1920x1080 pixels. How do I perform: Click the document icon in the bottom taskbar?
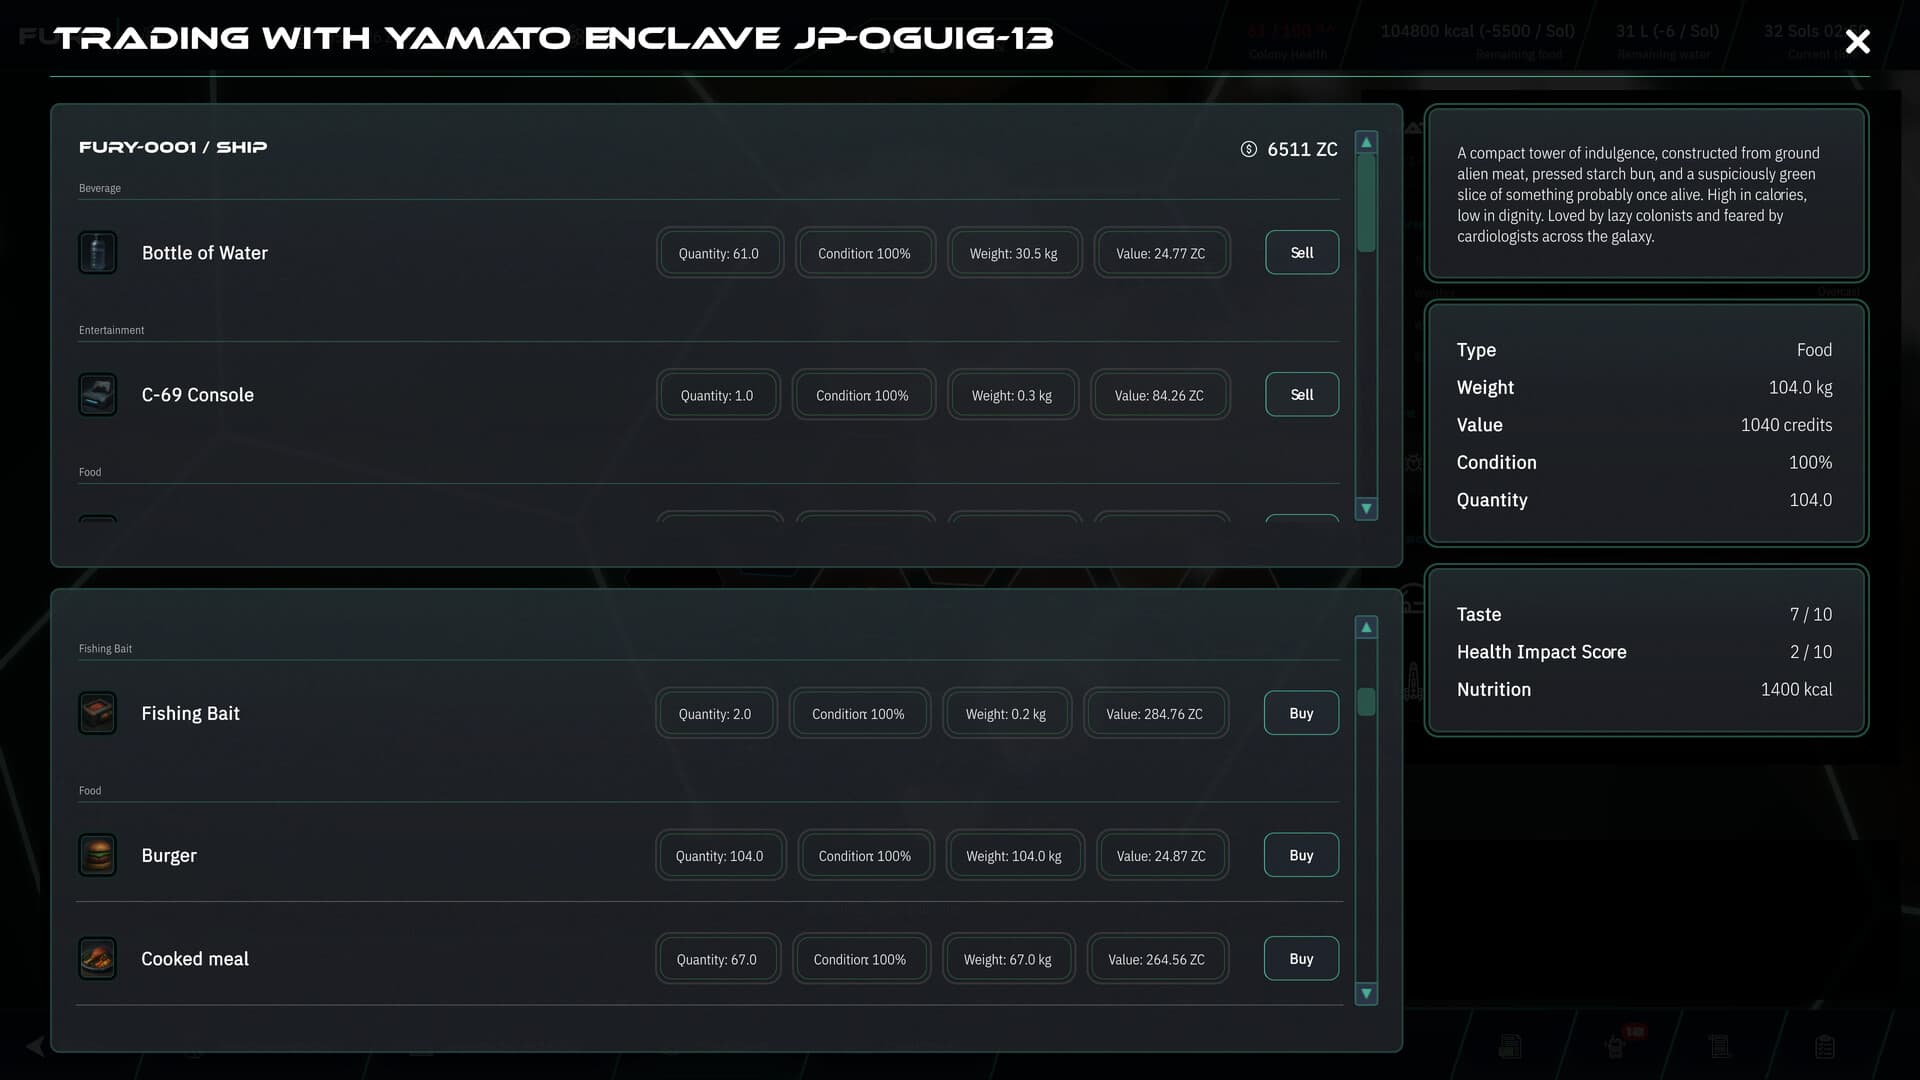[1508, 1044]
